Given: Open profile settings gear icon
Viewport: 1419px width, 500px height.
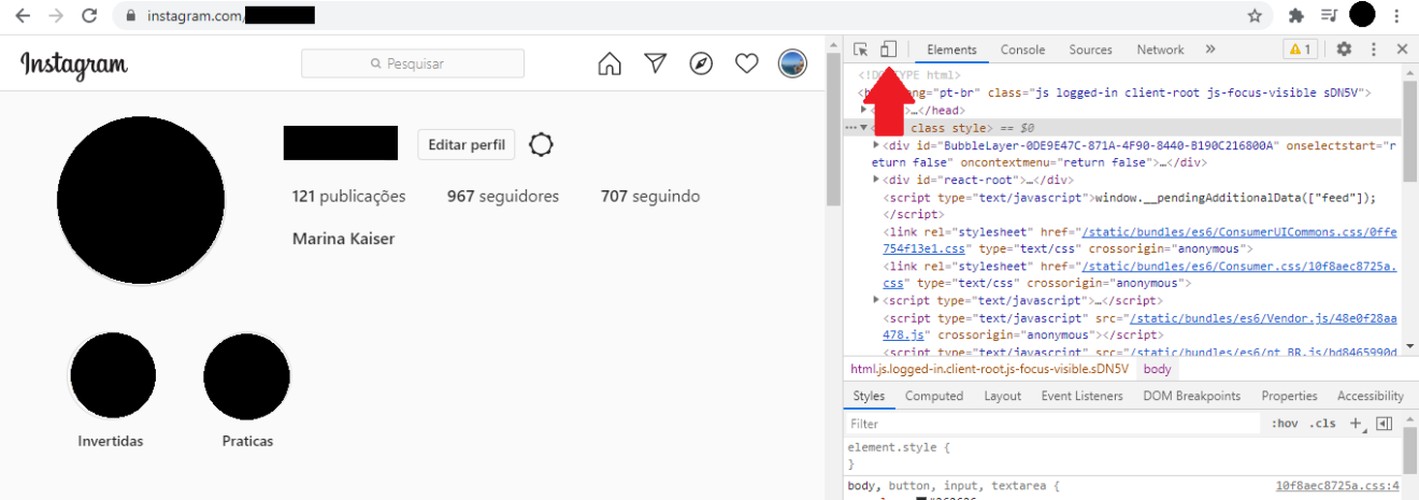Looking at the screenshot, I should [541, 145].
